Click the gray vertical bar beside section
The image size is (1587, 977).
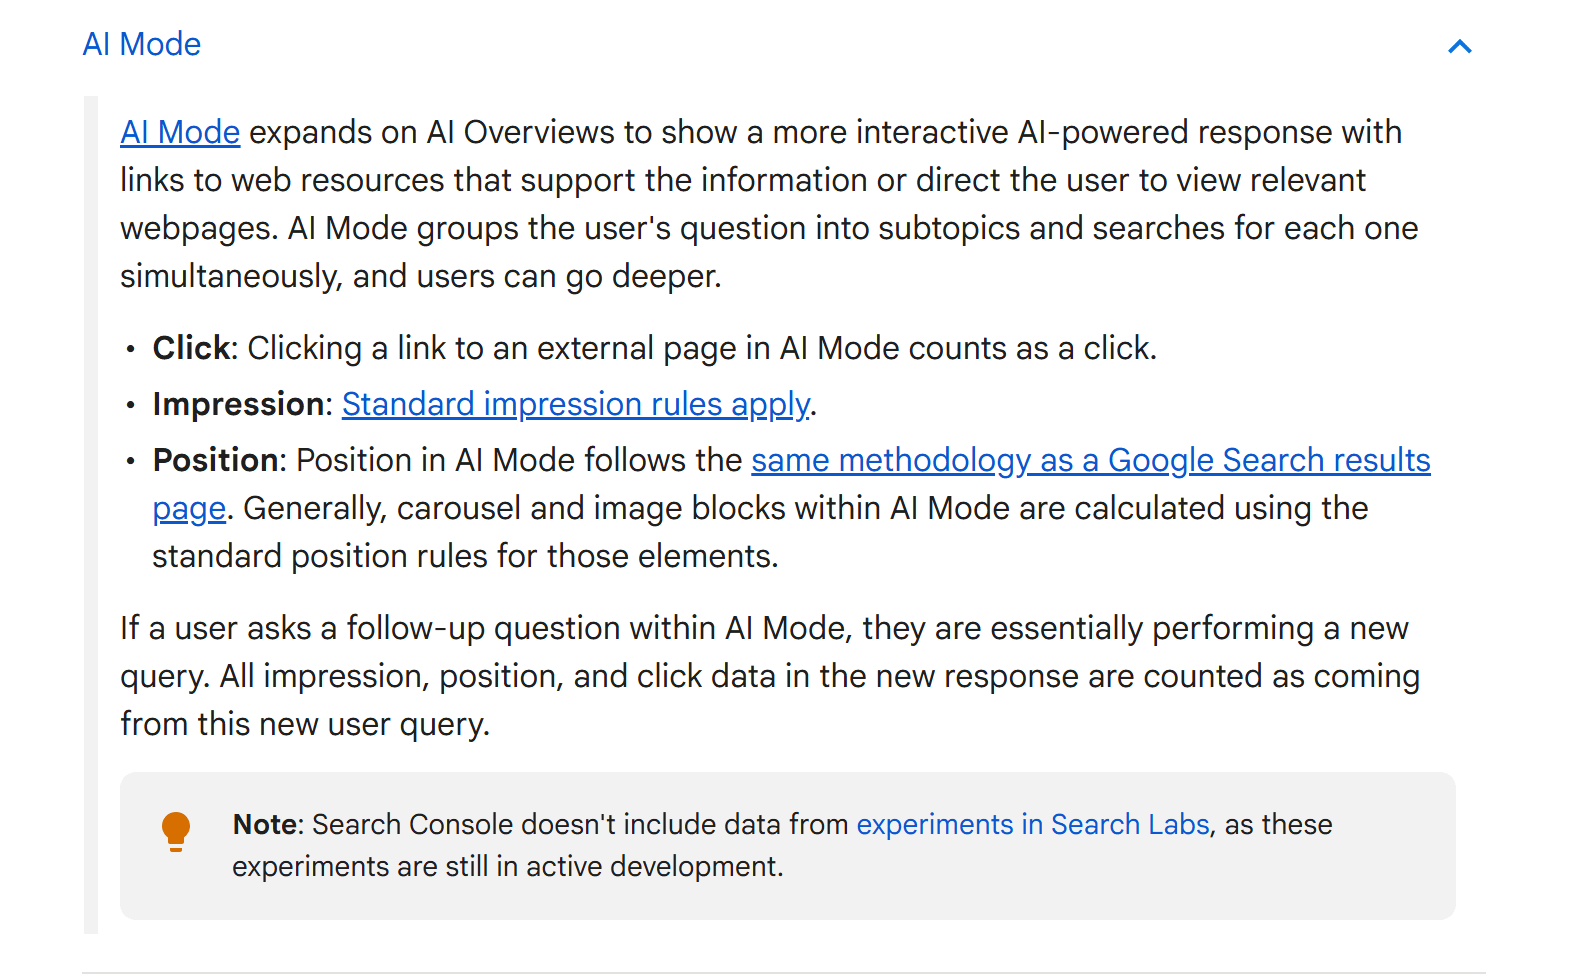(x=91, y=515)
